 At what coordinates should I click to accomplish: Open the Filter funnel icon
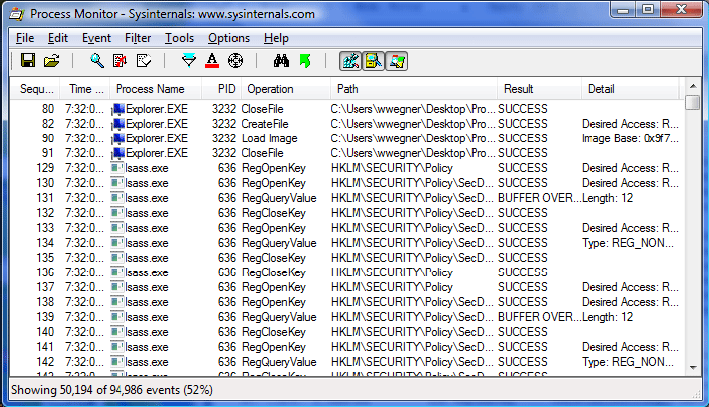point(189,60)
